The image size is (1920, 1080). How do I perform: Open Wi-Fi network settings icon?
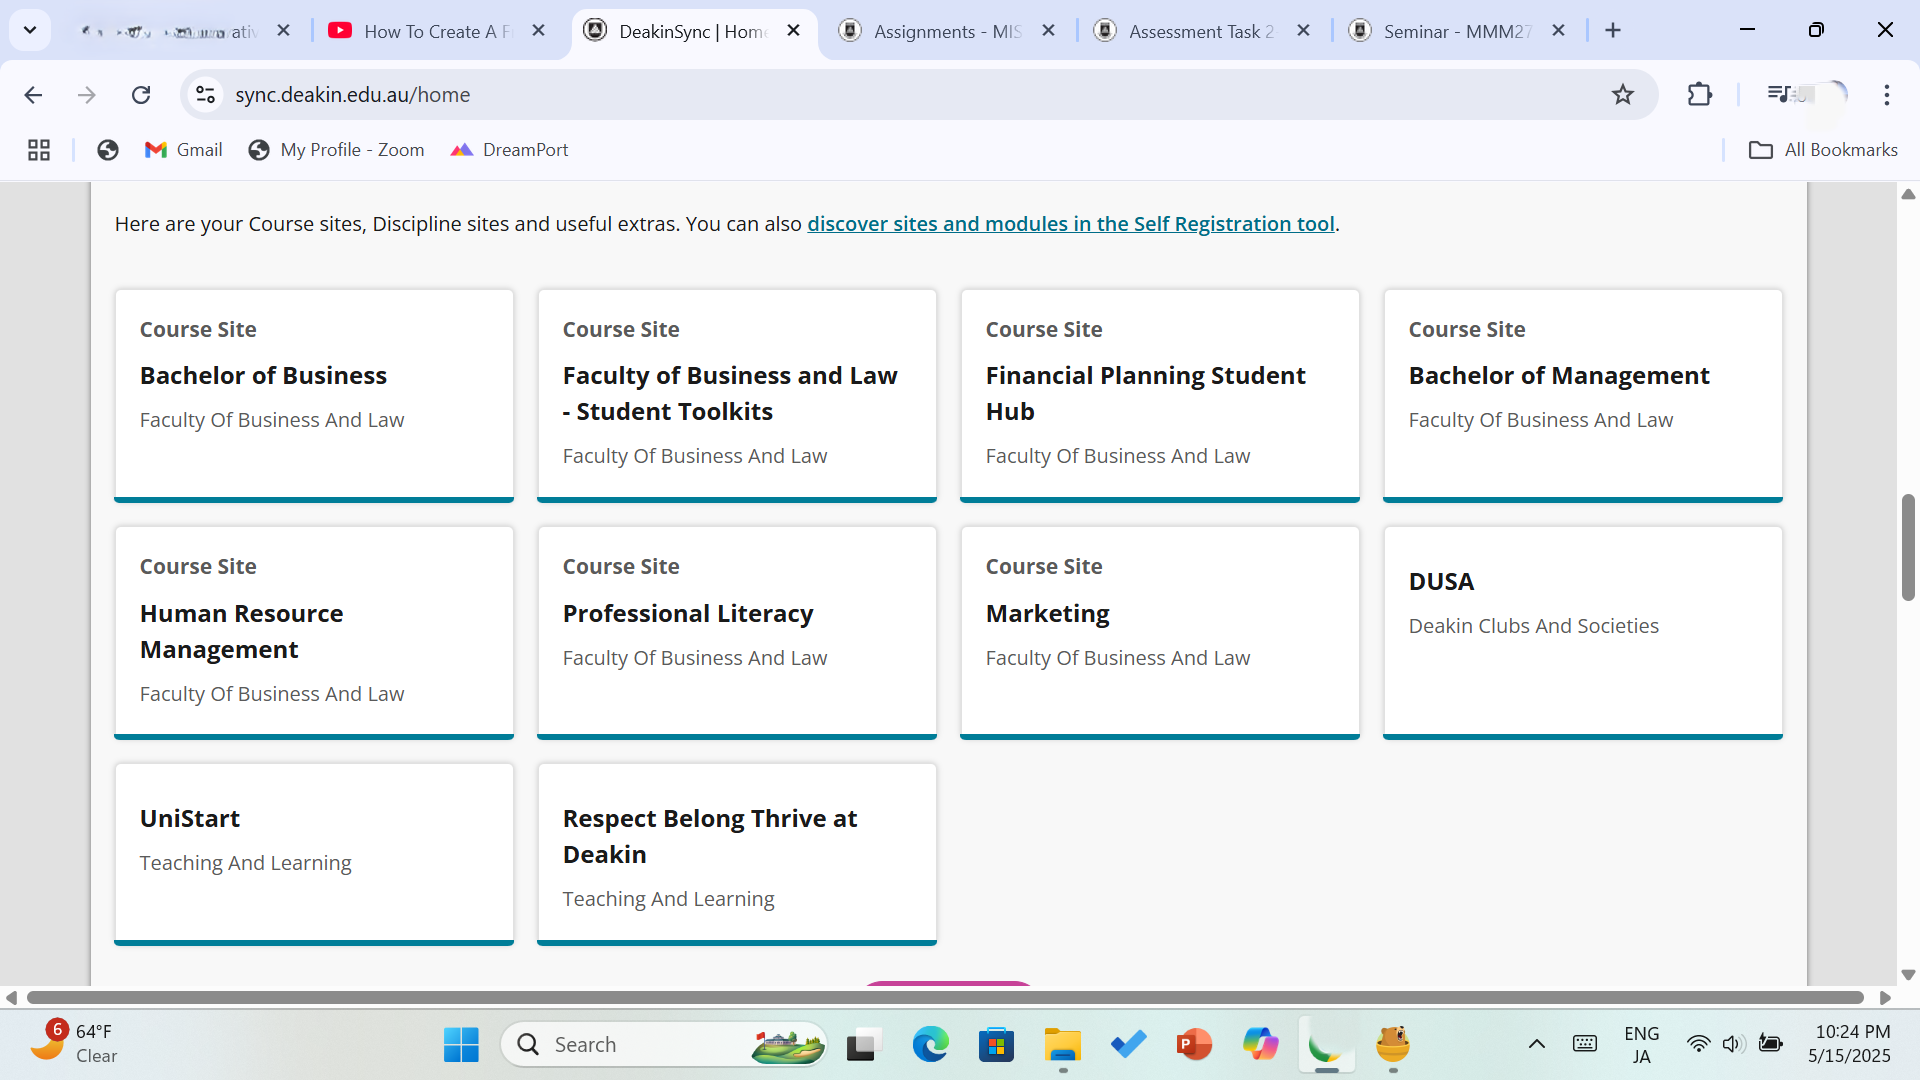click(1698, 1045)
